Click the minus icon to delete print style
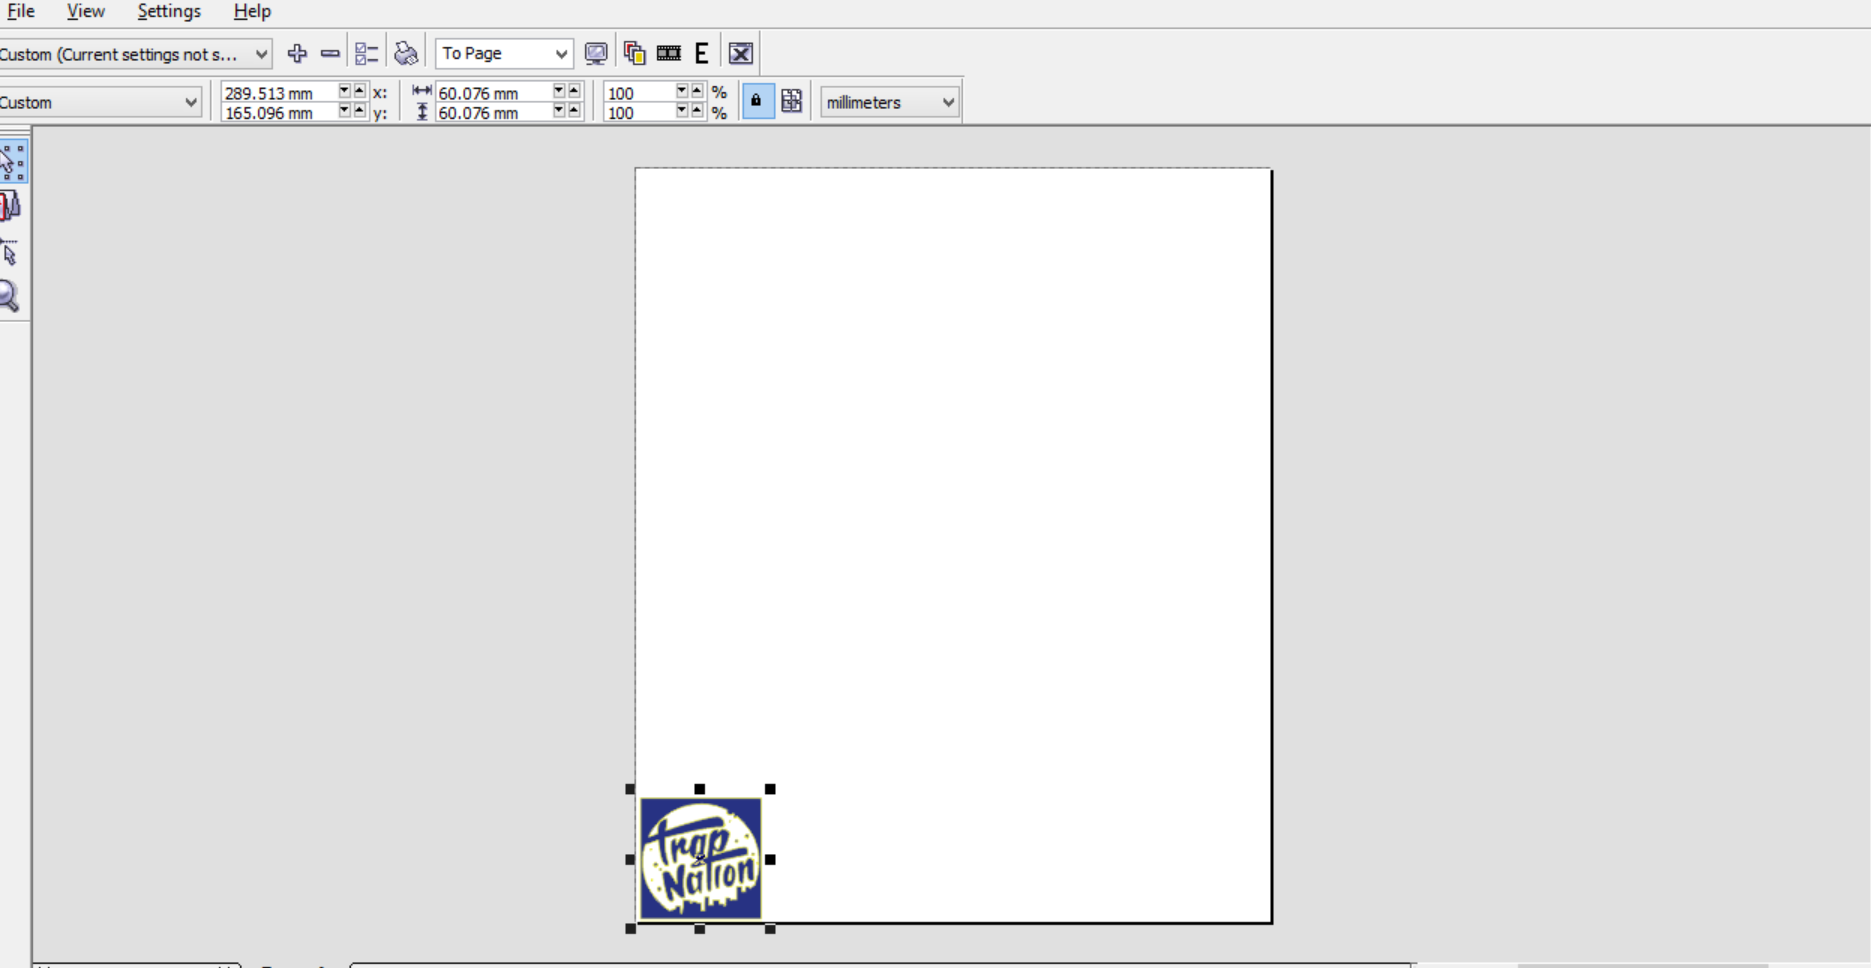Viewport: 1871px width, 968px height. pos(330,53)
